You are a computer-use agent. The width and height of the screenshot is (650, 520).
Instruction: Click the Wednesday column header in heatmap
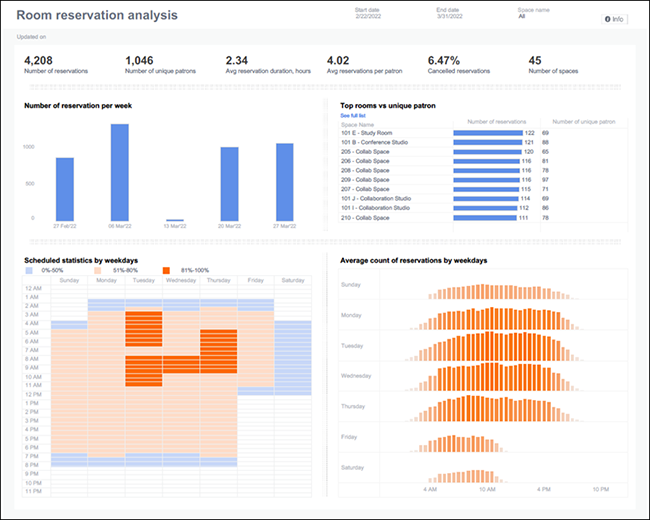coord(181,280)
